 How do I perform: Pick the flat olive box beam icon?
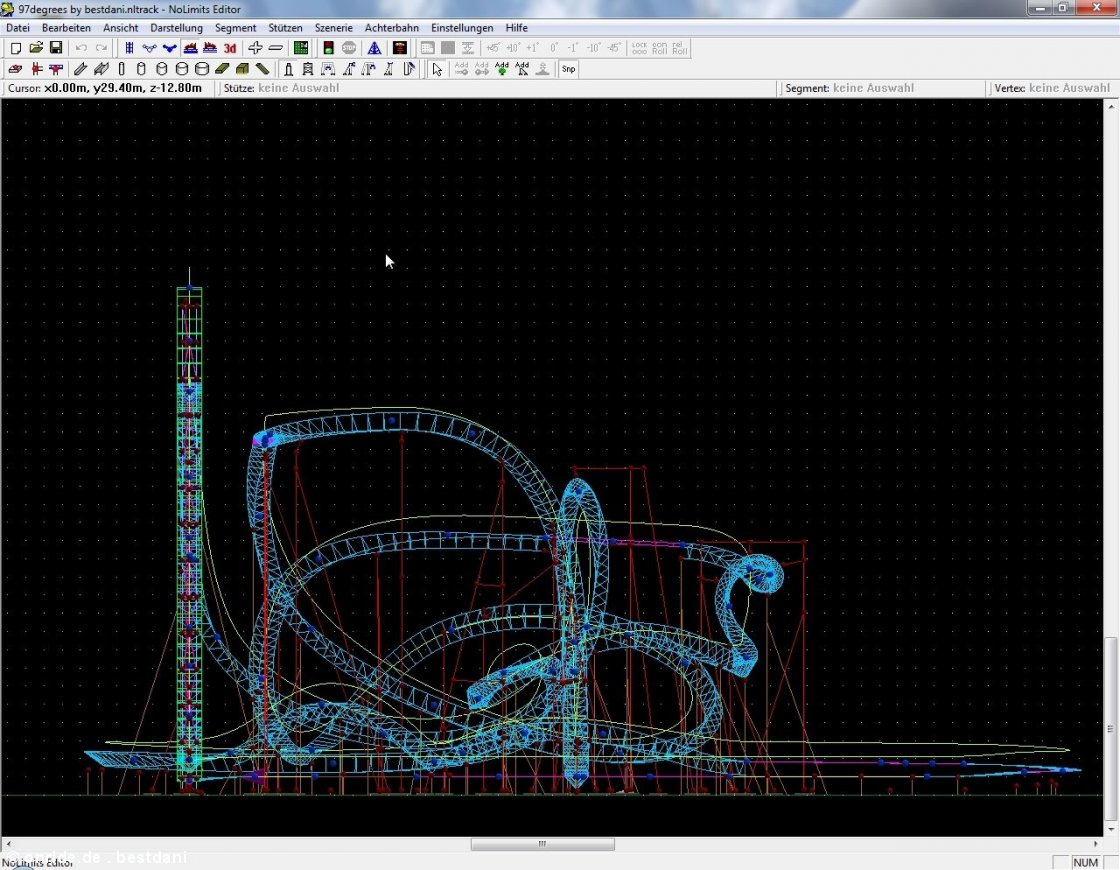pos(222,69)
